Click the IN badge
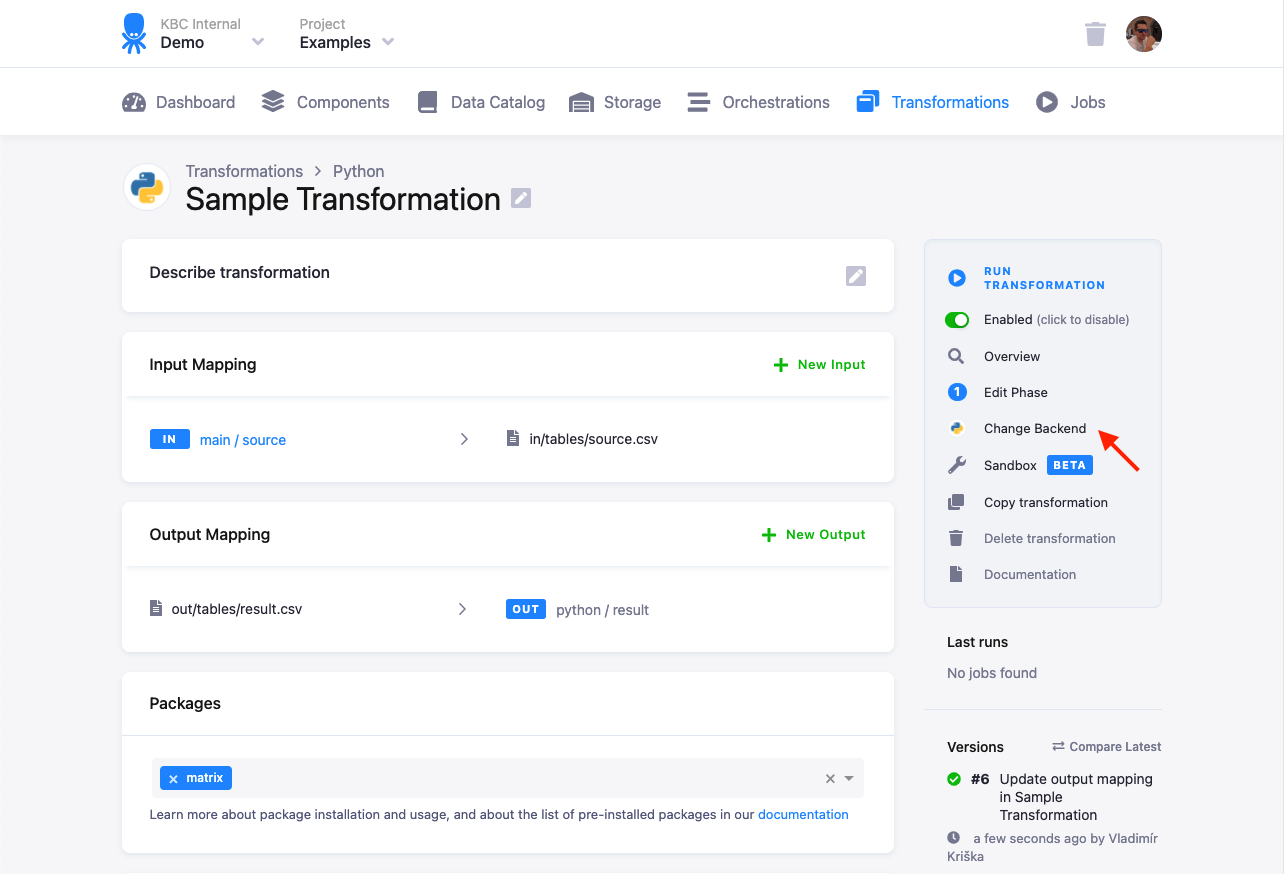 [x=170, y=439]
